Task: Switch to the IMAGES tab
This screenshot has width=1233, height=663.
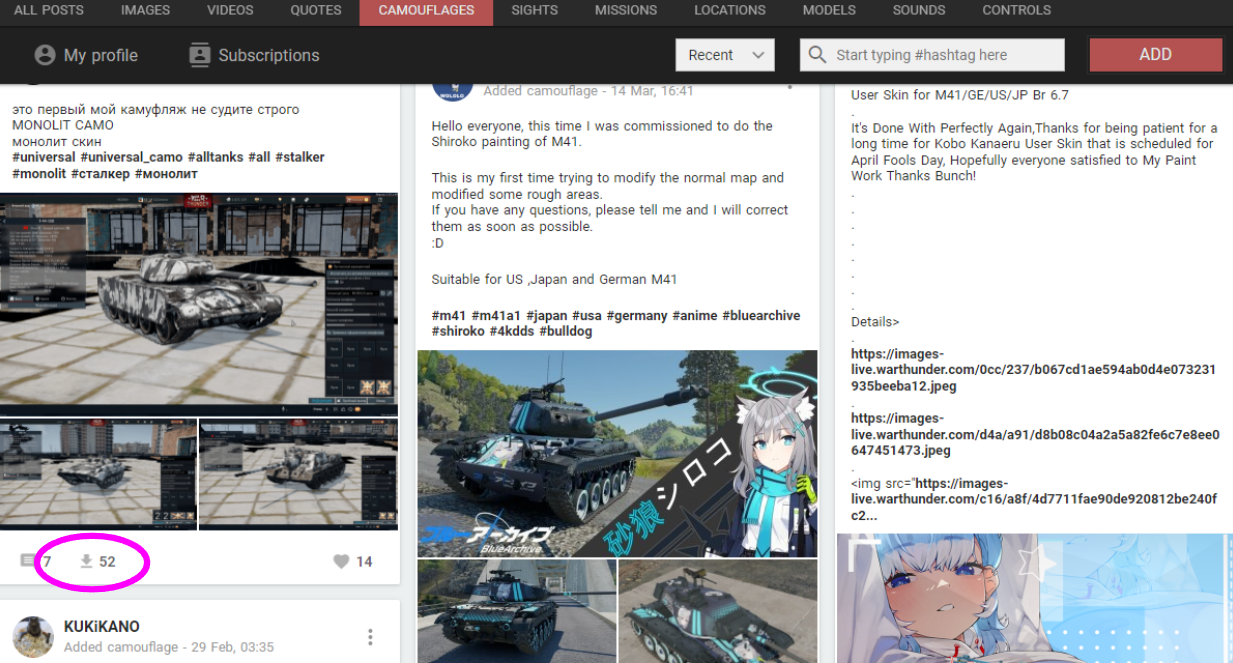Action: tap(145, 11)
